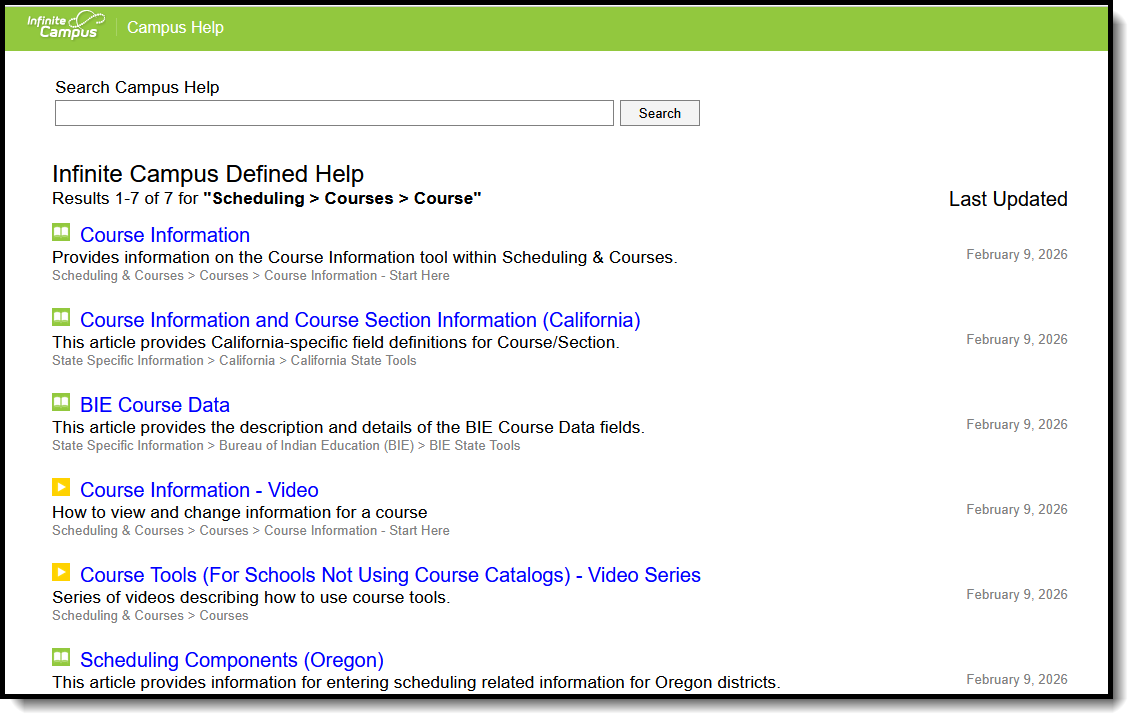Click the Campus Help header title

click(176, 28)
